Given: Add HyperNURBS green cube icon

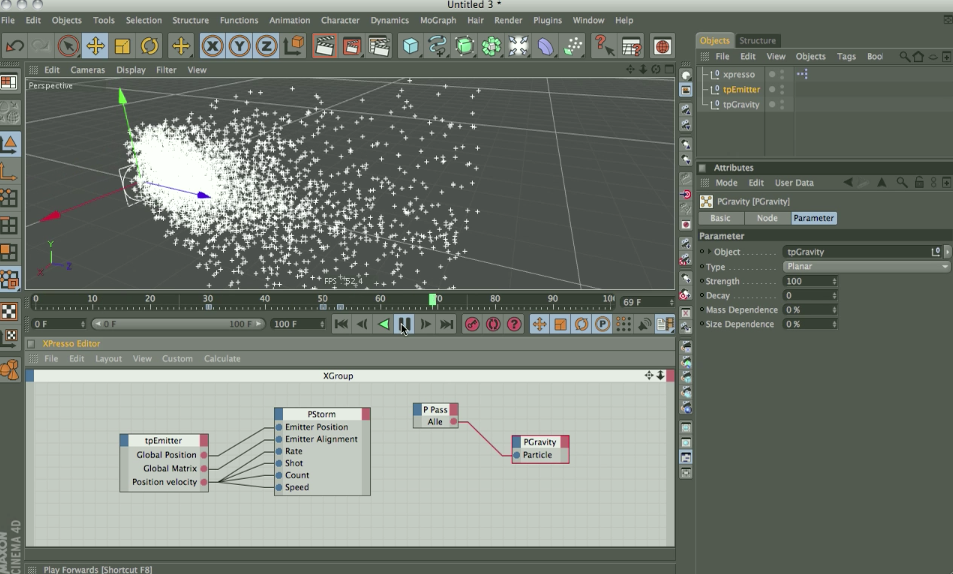Looking at the screenshot, I should click(x=464, y=46).
